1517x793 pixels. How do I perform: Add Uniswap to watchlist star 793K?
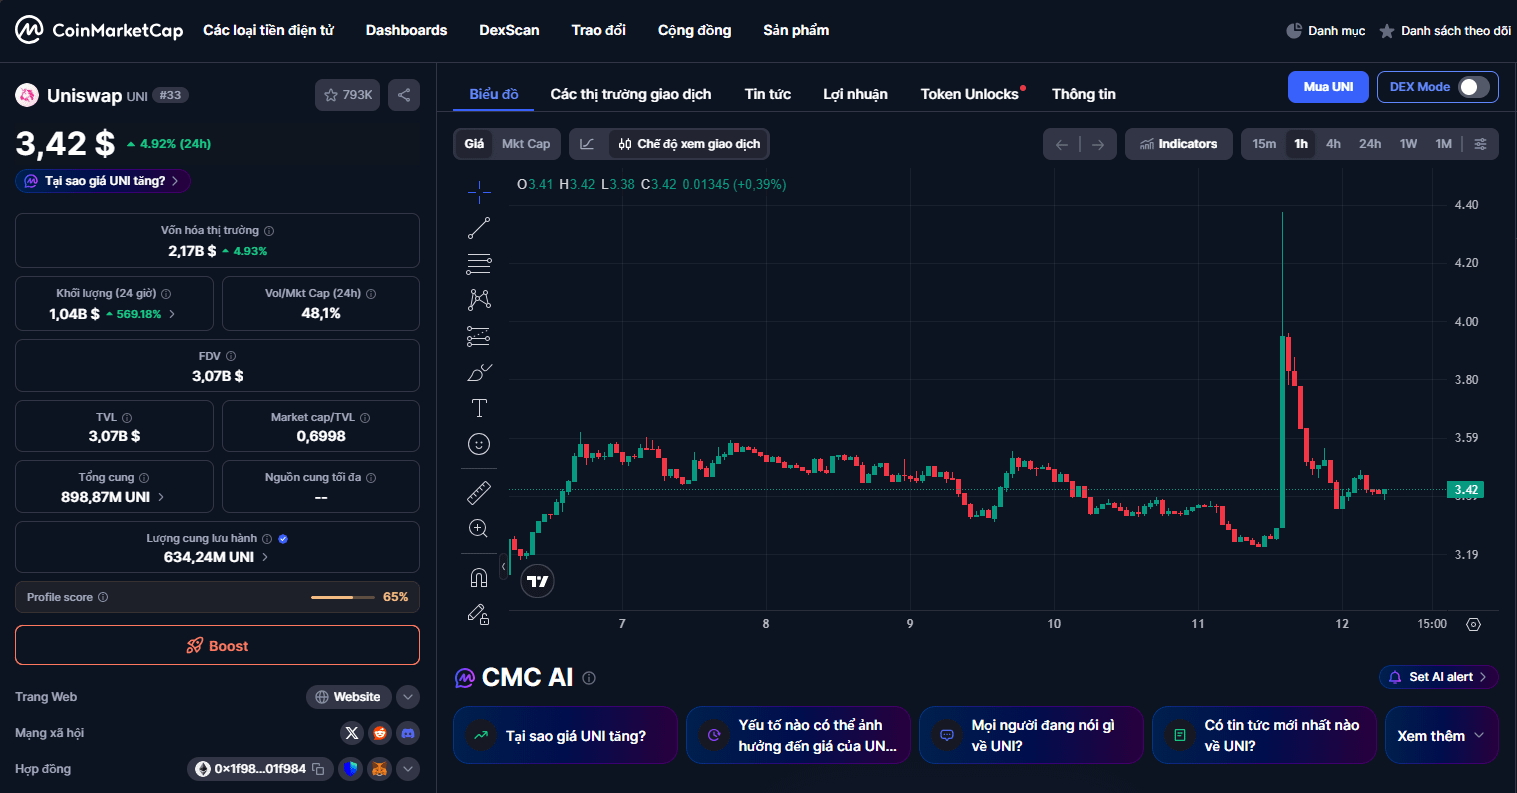(x=348, y=95)
